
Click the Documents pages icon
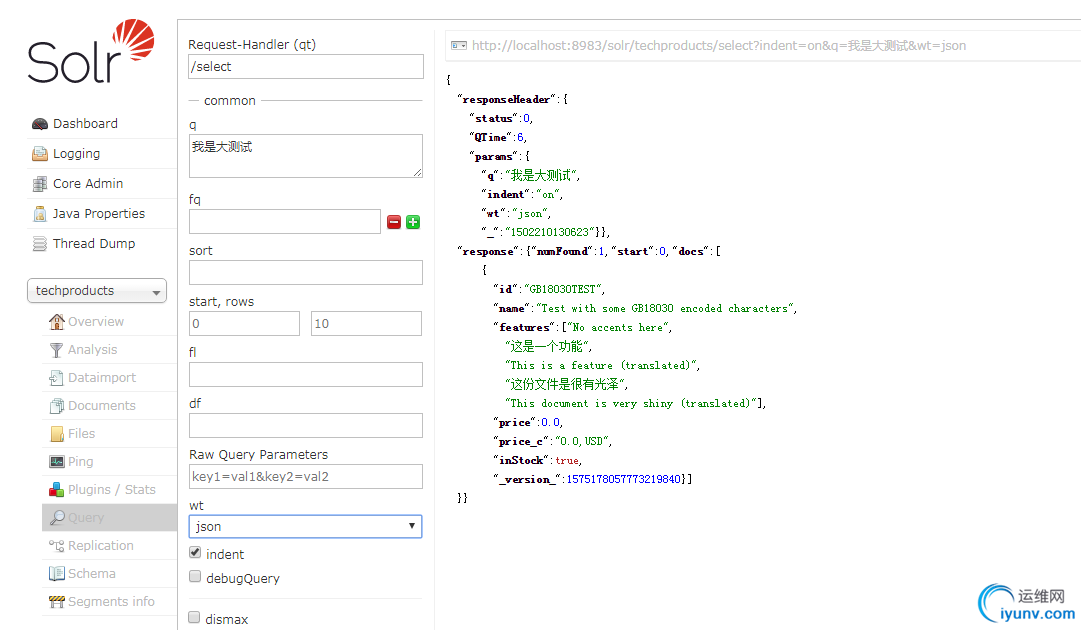tap(57, 406)
